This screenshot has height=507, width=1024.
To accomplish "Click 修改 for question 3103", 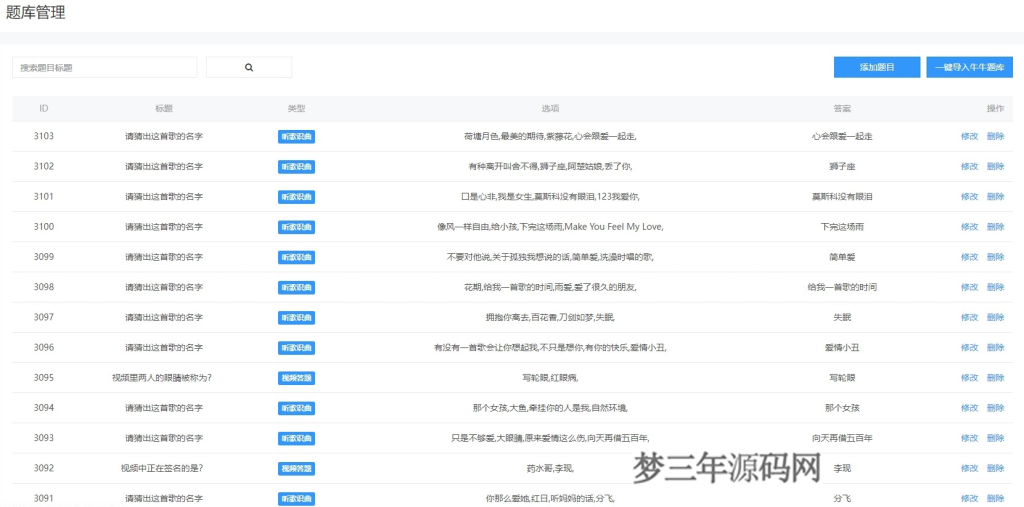I will coord(969,137).
